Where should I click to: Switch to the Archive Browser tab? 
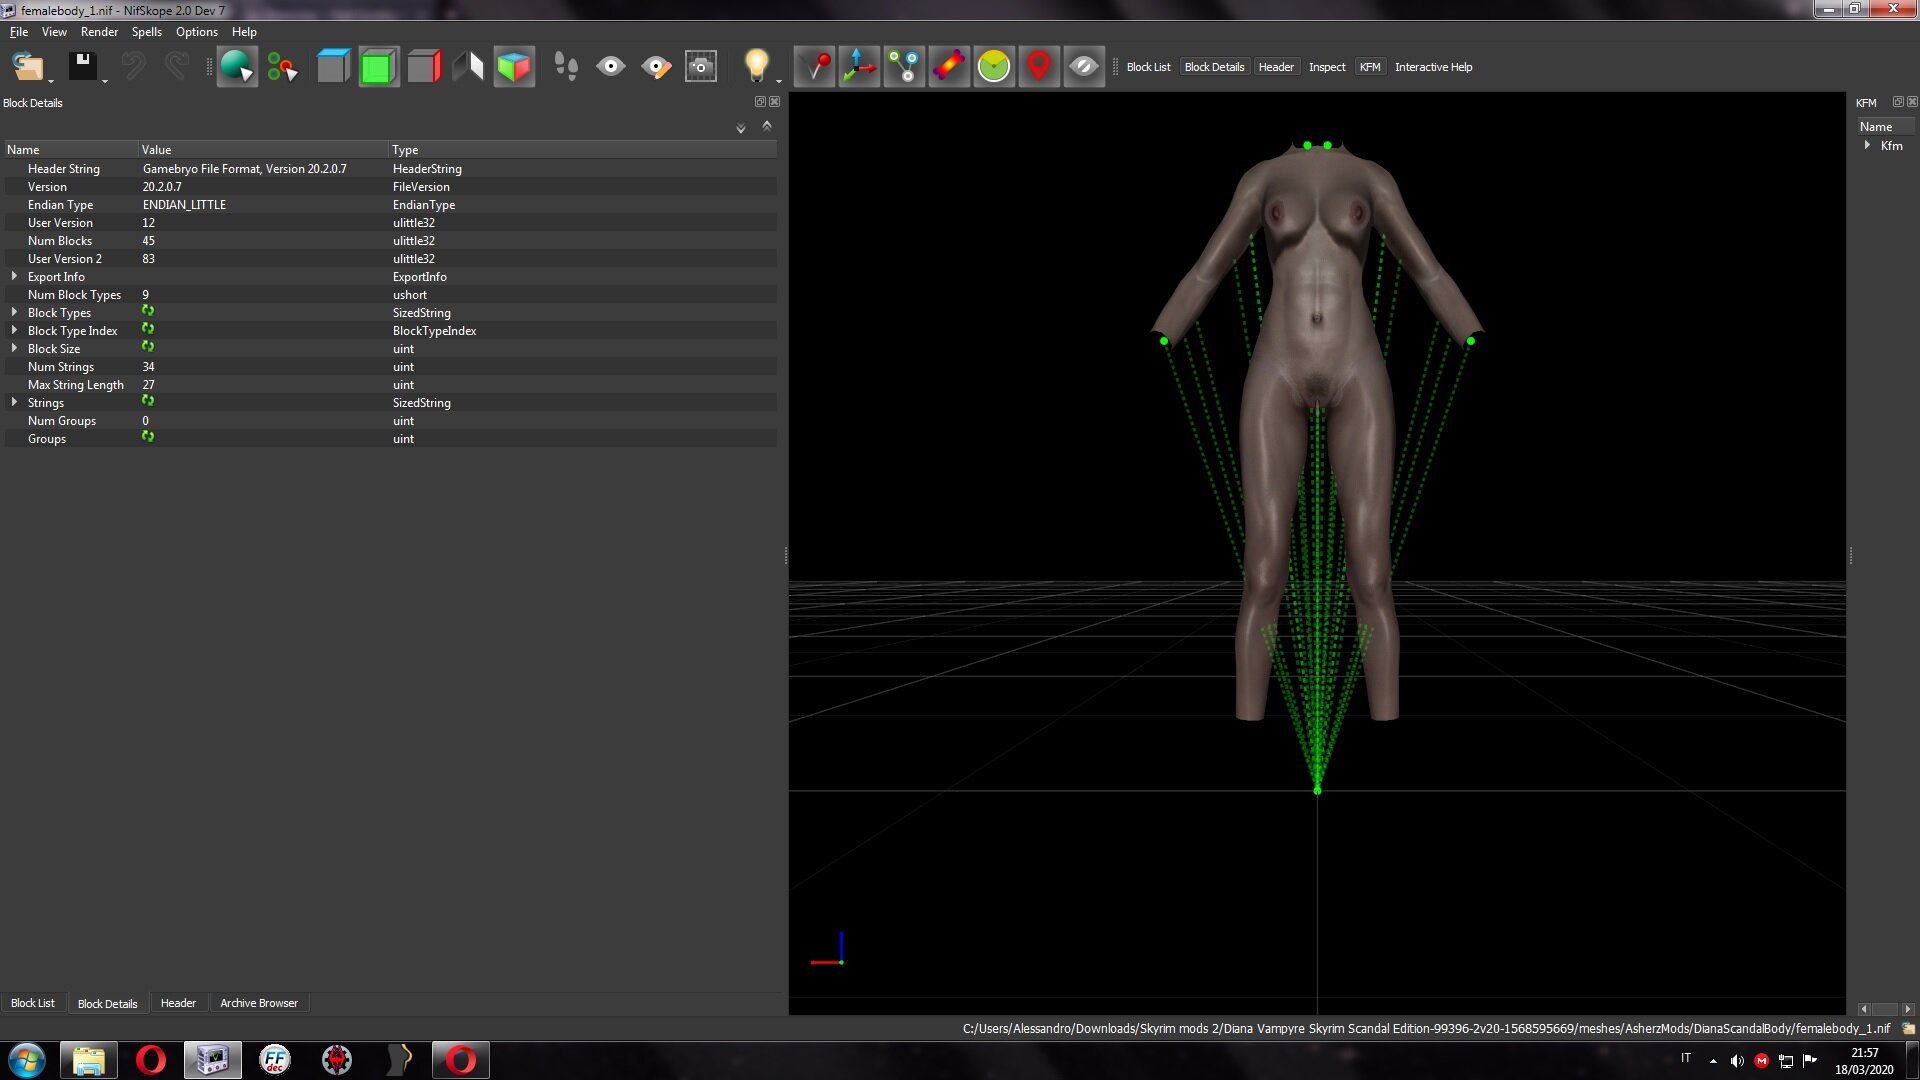[x=259, y=1003]
